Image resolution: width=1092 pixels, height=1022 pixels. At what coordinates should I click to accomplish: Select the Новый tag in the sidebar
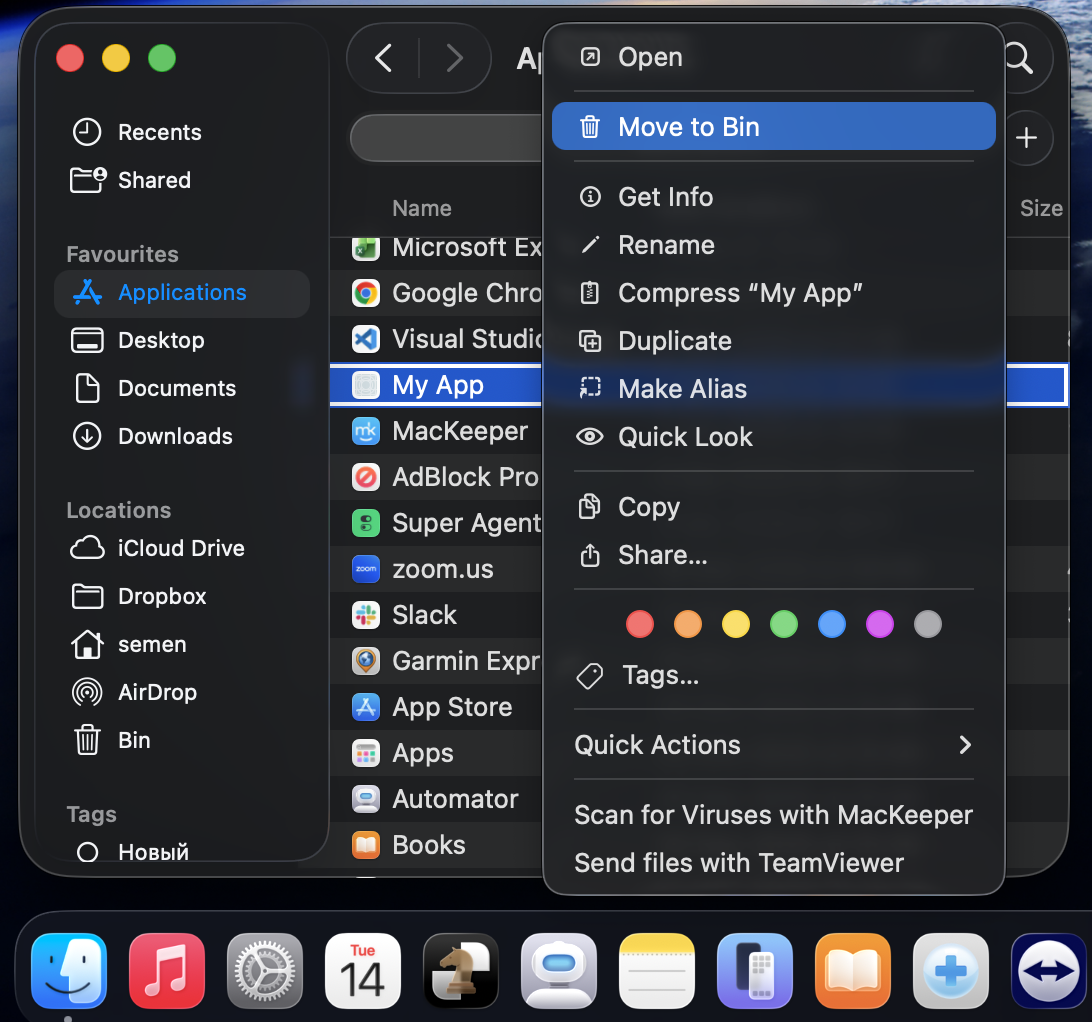pyautogui.click(x=132, y=851)
